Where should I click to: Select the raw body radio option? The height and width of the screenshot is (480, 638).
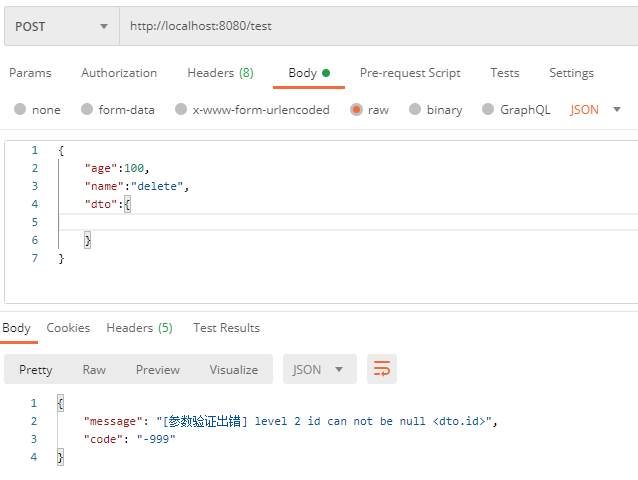357,110
